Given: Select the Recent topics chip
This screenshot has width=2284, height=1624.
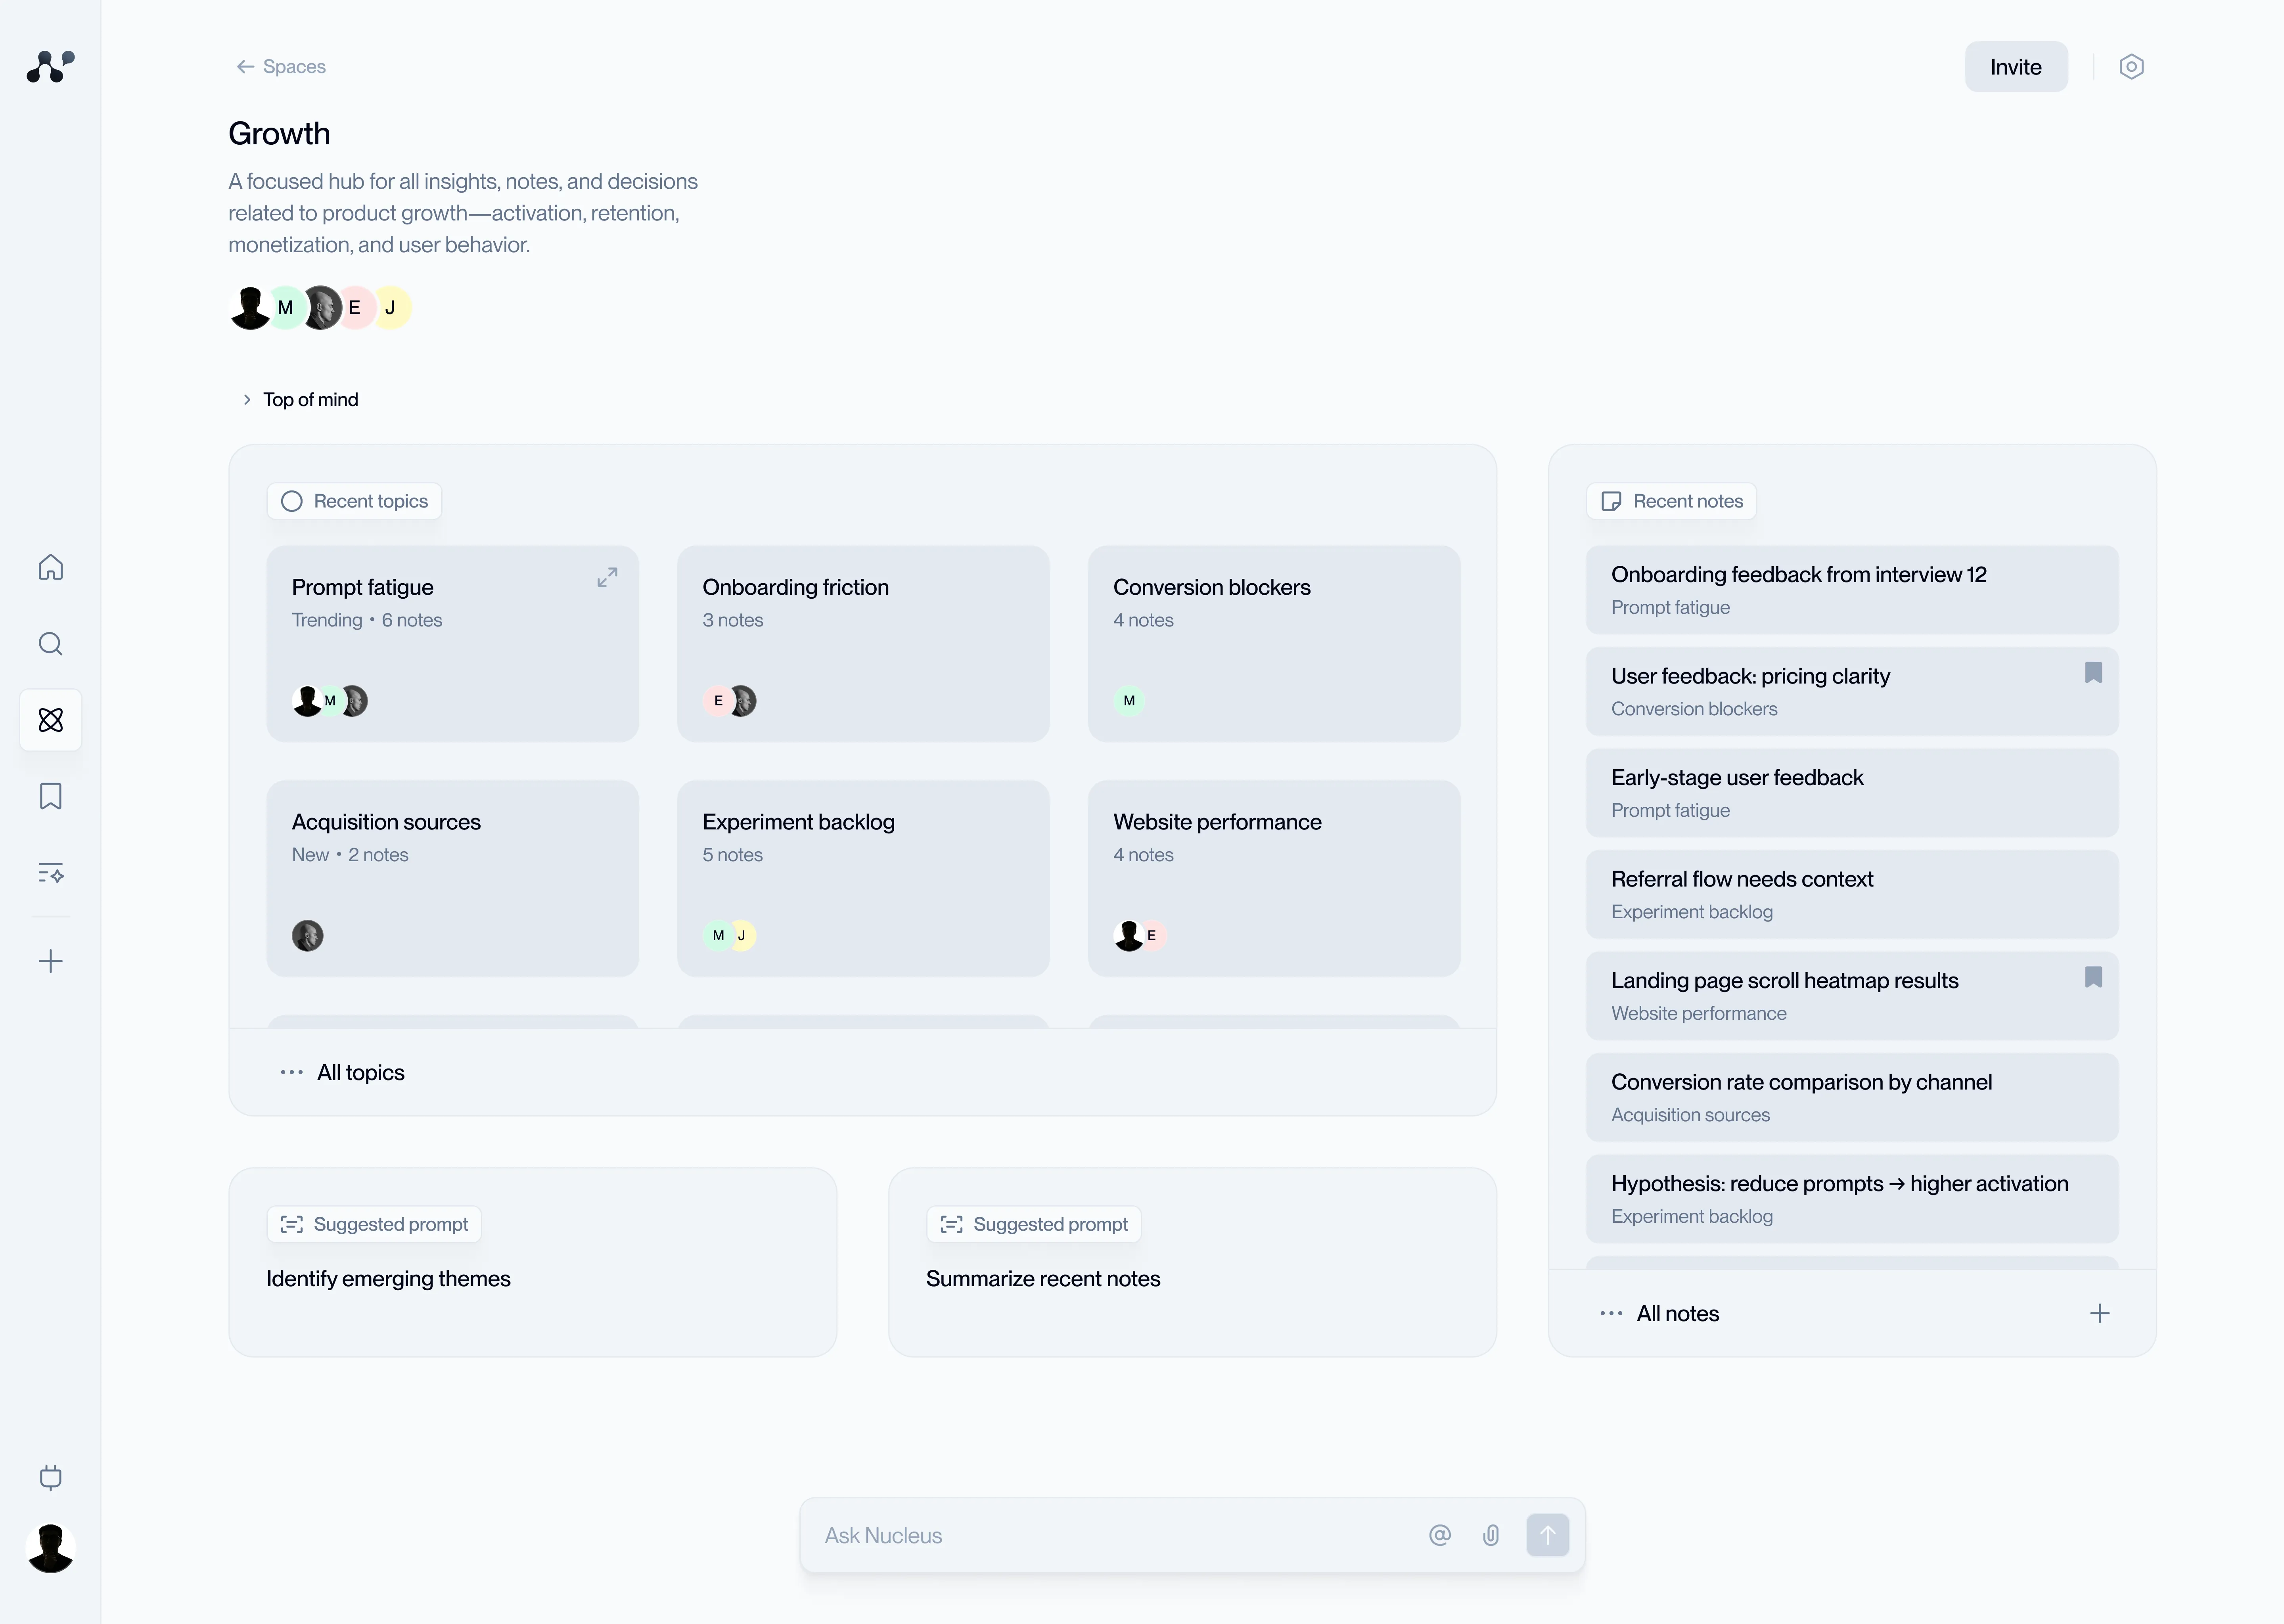Looking at the screenshot, I should (x=354, y=501).
